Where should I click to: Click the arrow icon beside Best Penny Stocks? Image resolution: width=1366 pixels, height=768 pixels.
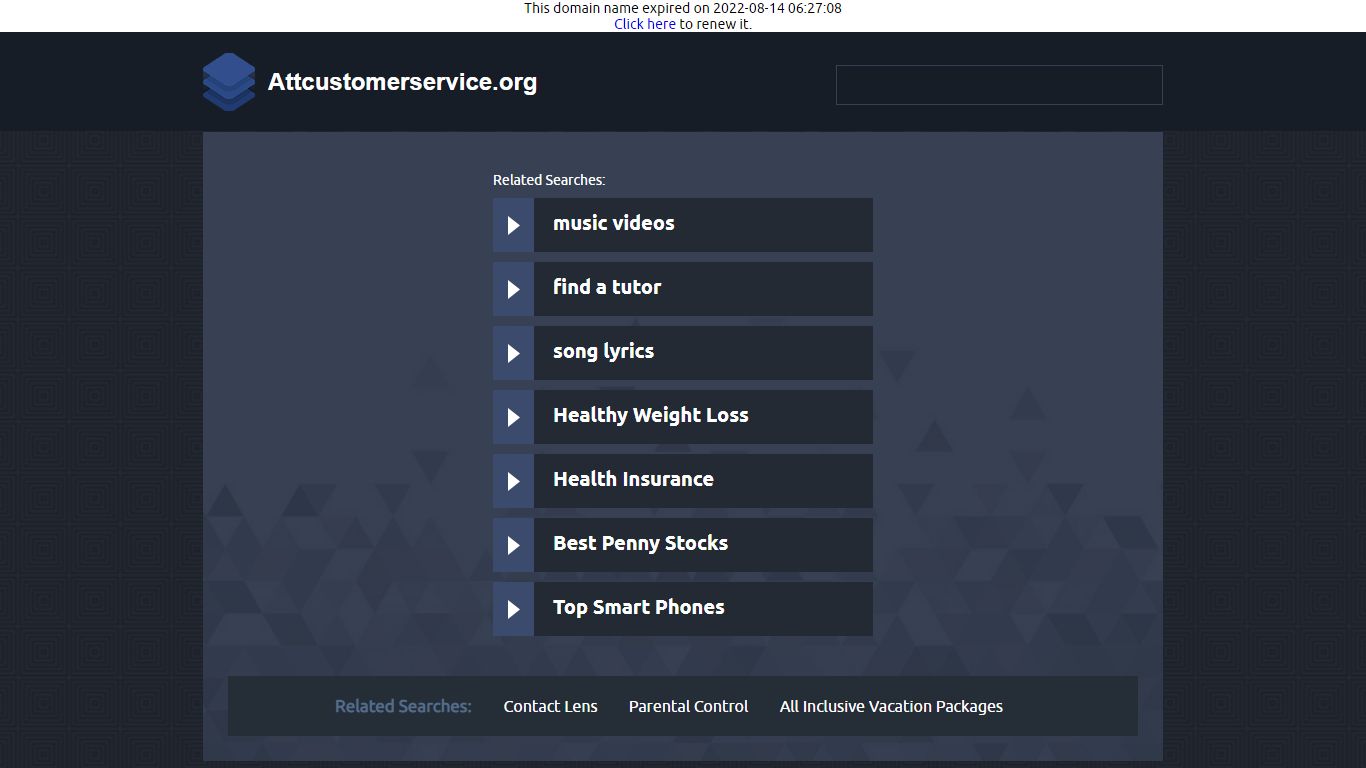click(x=513, y=545)
